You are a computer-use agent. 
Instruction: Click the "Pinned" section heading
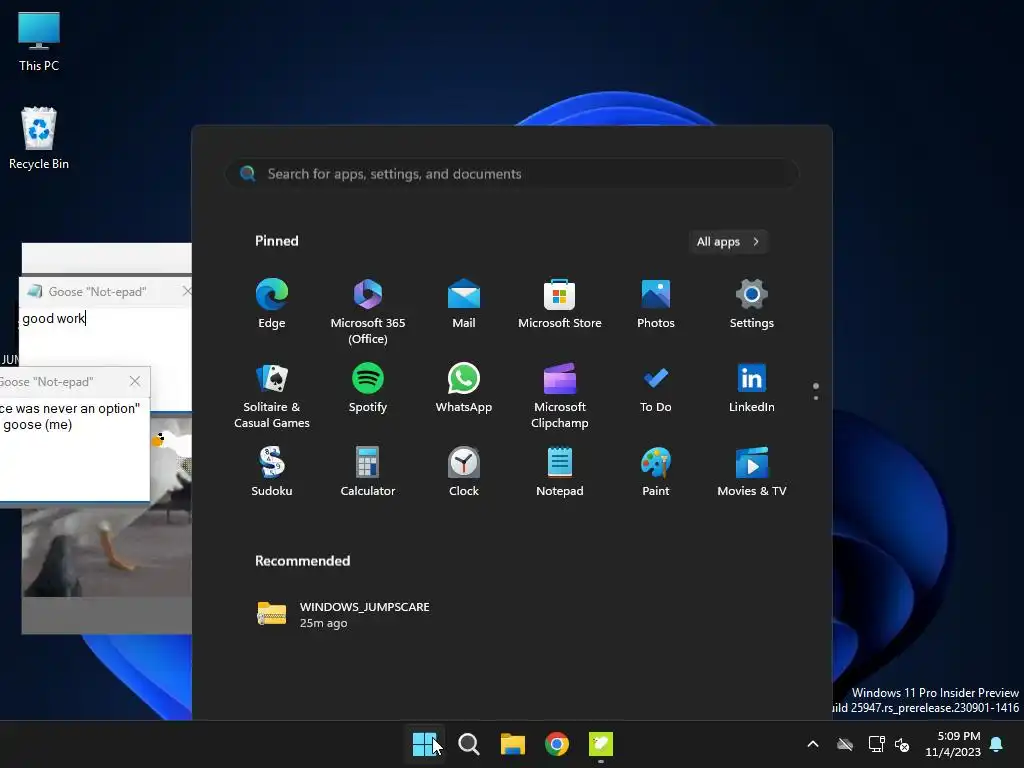[277, 241]
